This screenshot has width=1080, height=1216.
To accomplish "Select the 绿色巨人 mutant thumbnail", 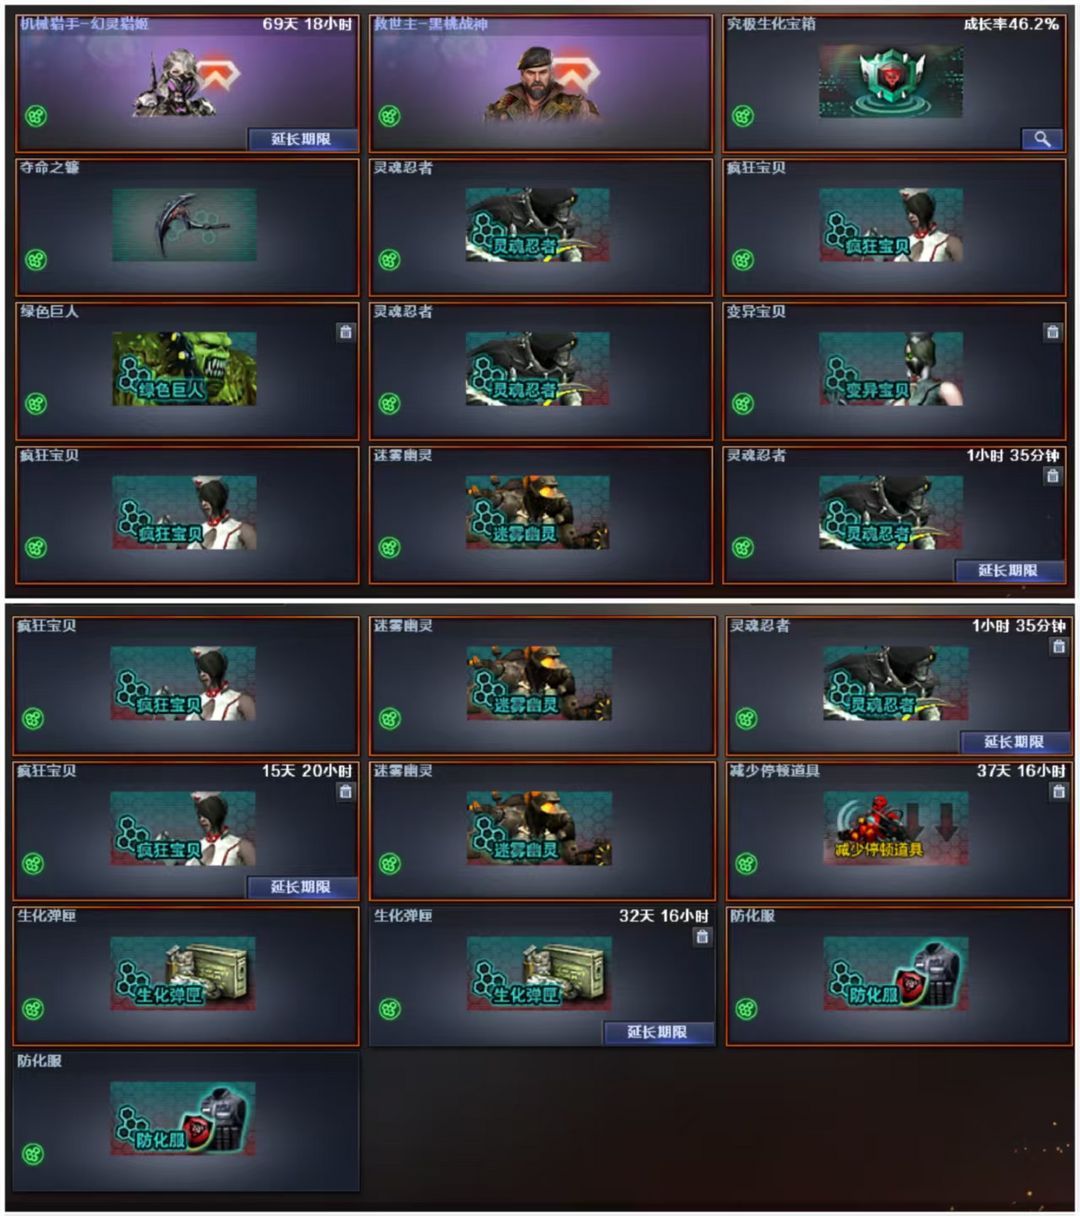I will [x=184, y=370].
